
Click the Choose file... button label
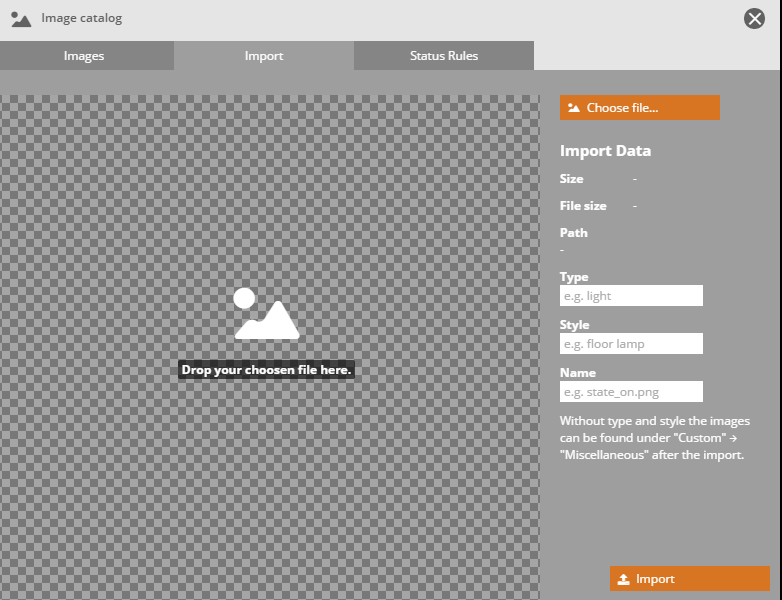tap(622, 108)
